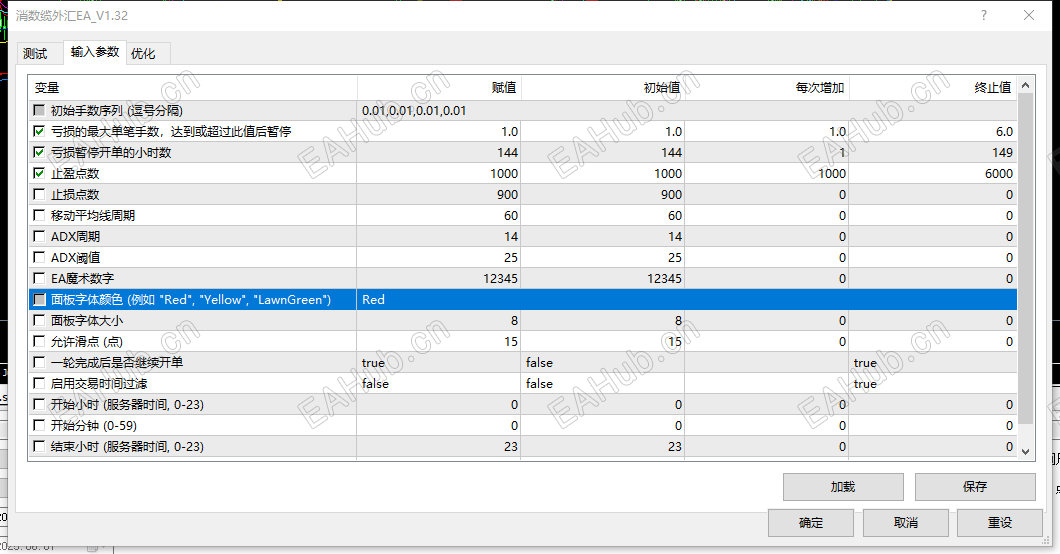Enable the EA魔术数字 checkbox

(x=39, y=278)
